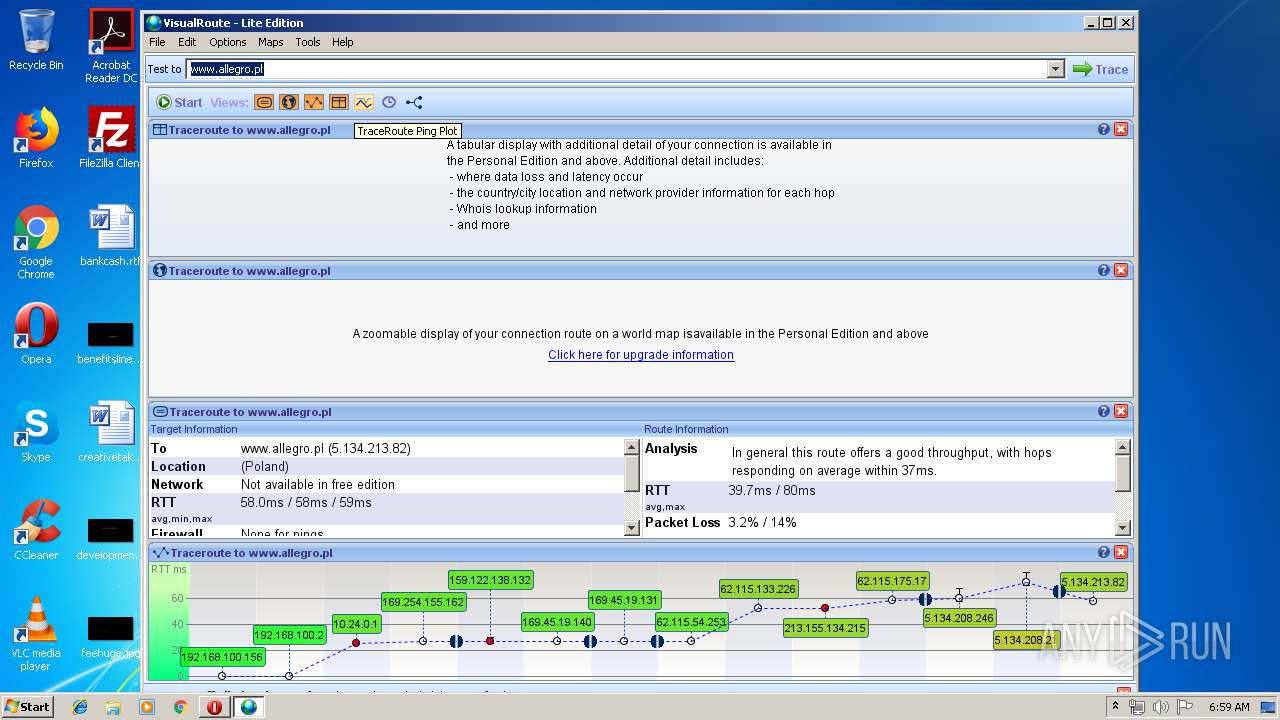Open the VLC media player desktop shortcut
This screenshot has height=720, width=1280.
click(36, 634)
